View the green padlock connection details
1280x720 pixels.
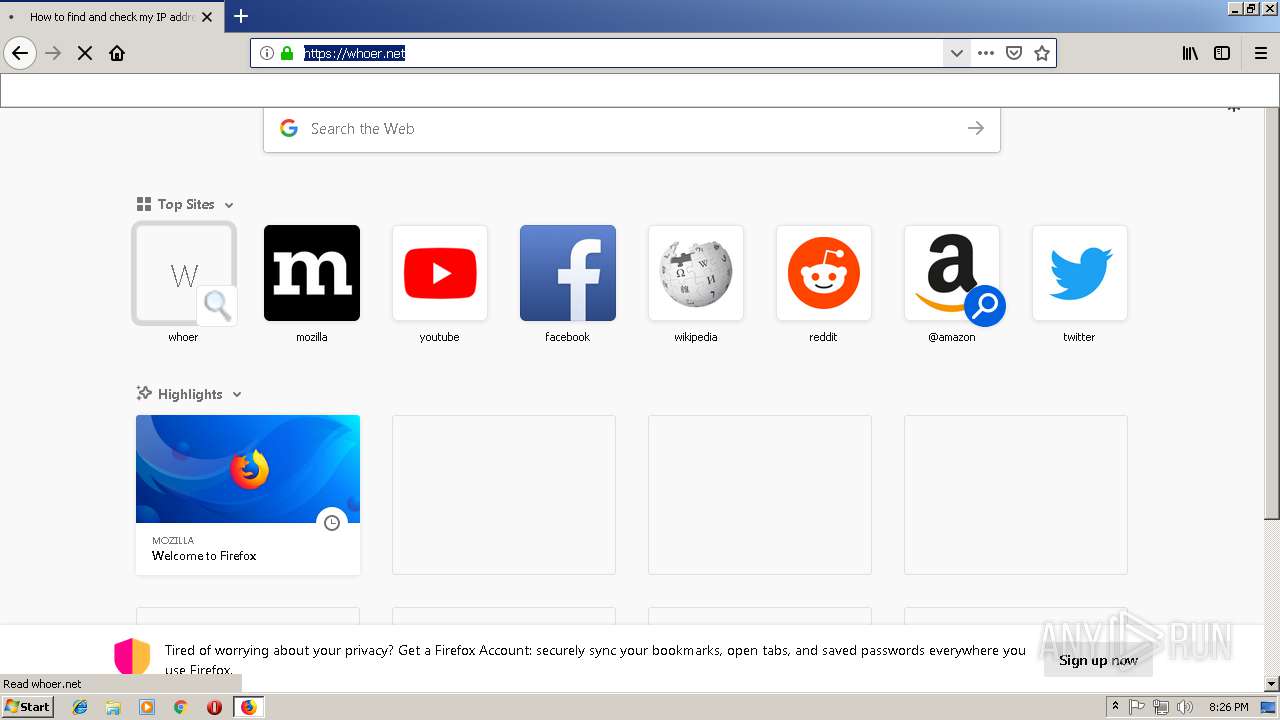[x=287, y=53]
